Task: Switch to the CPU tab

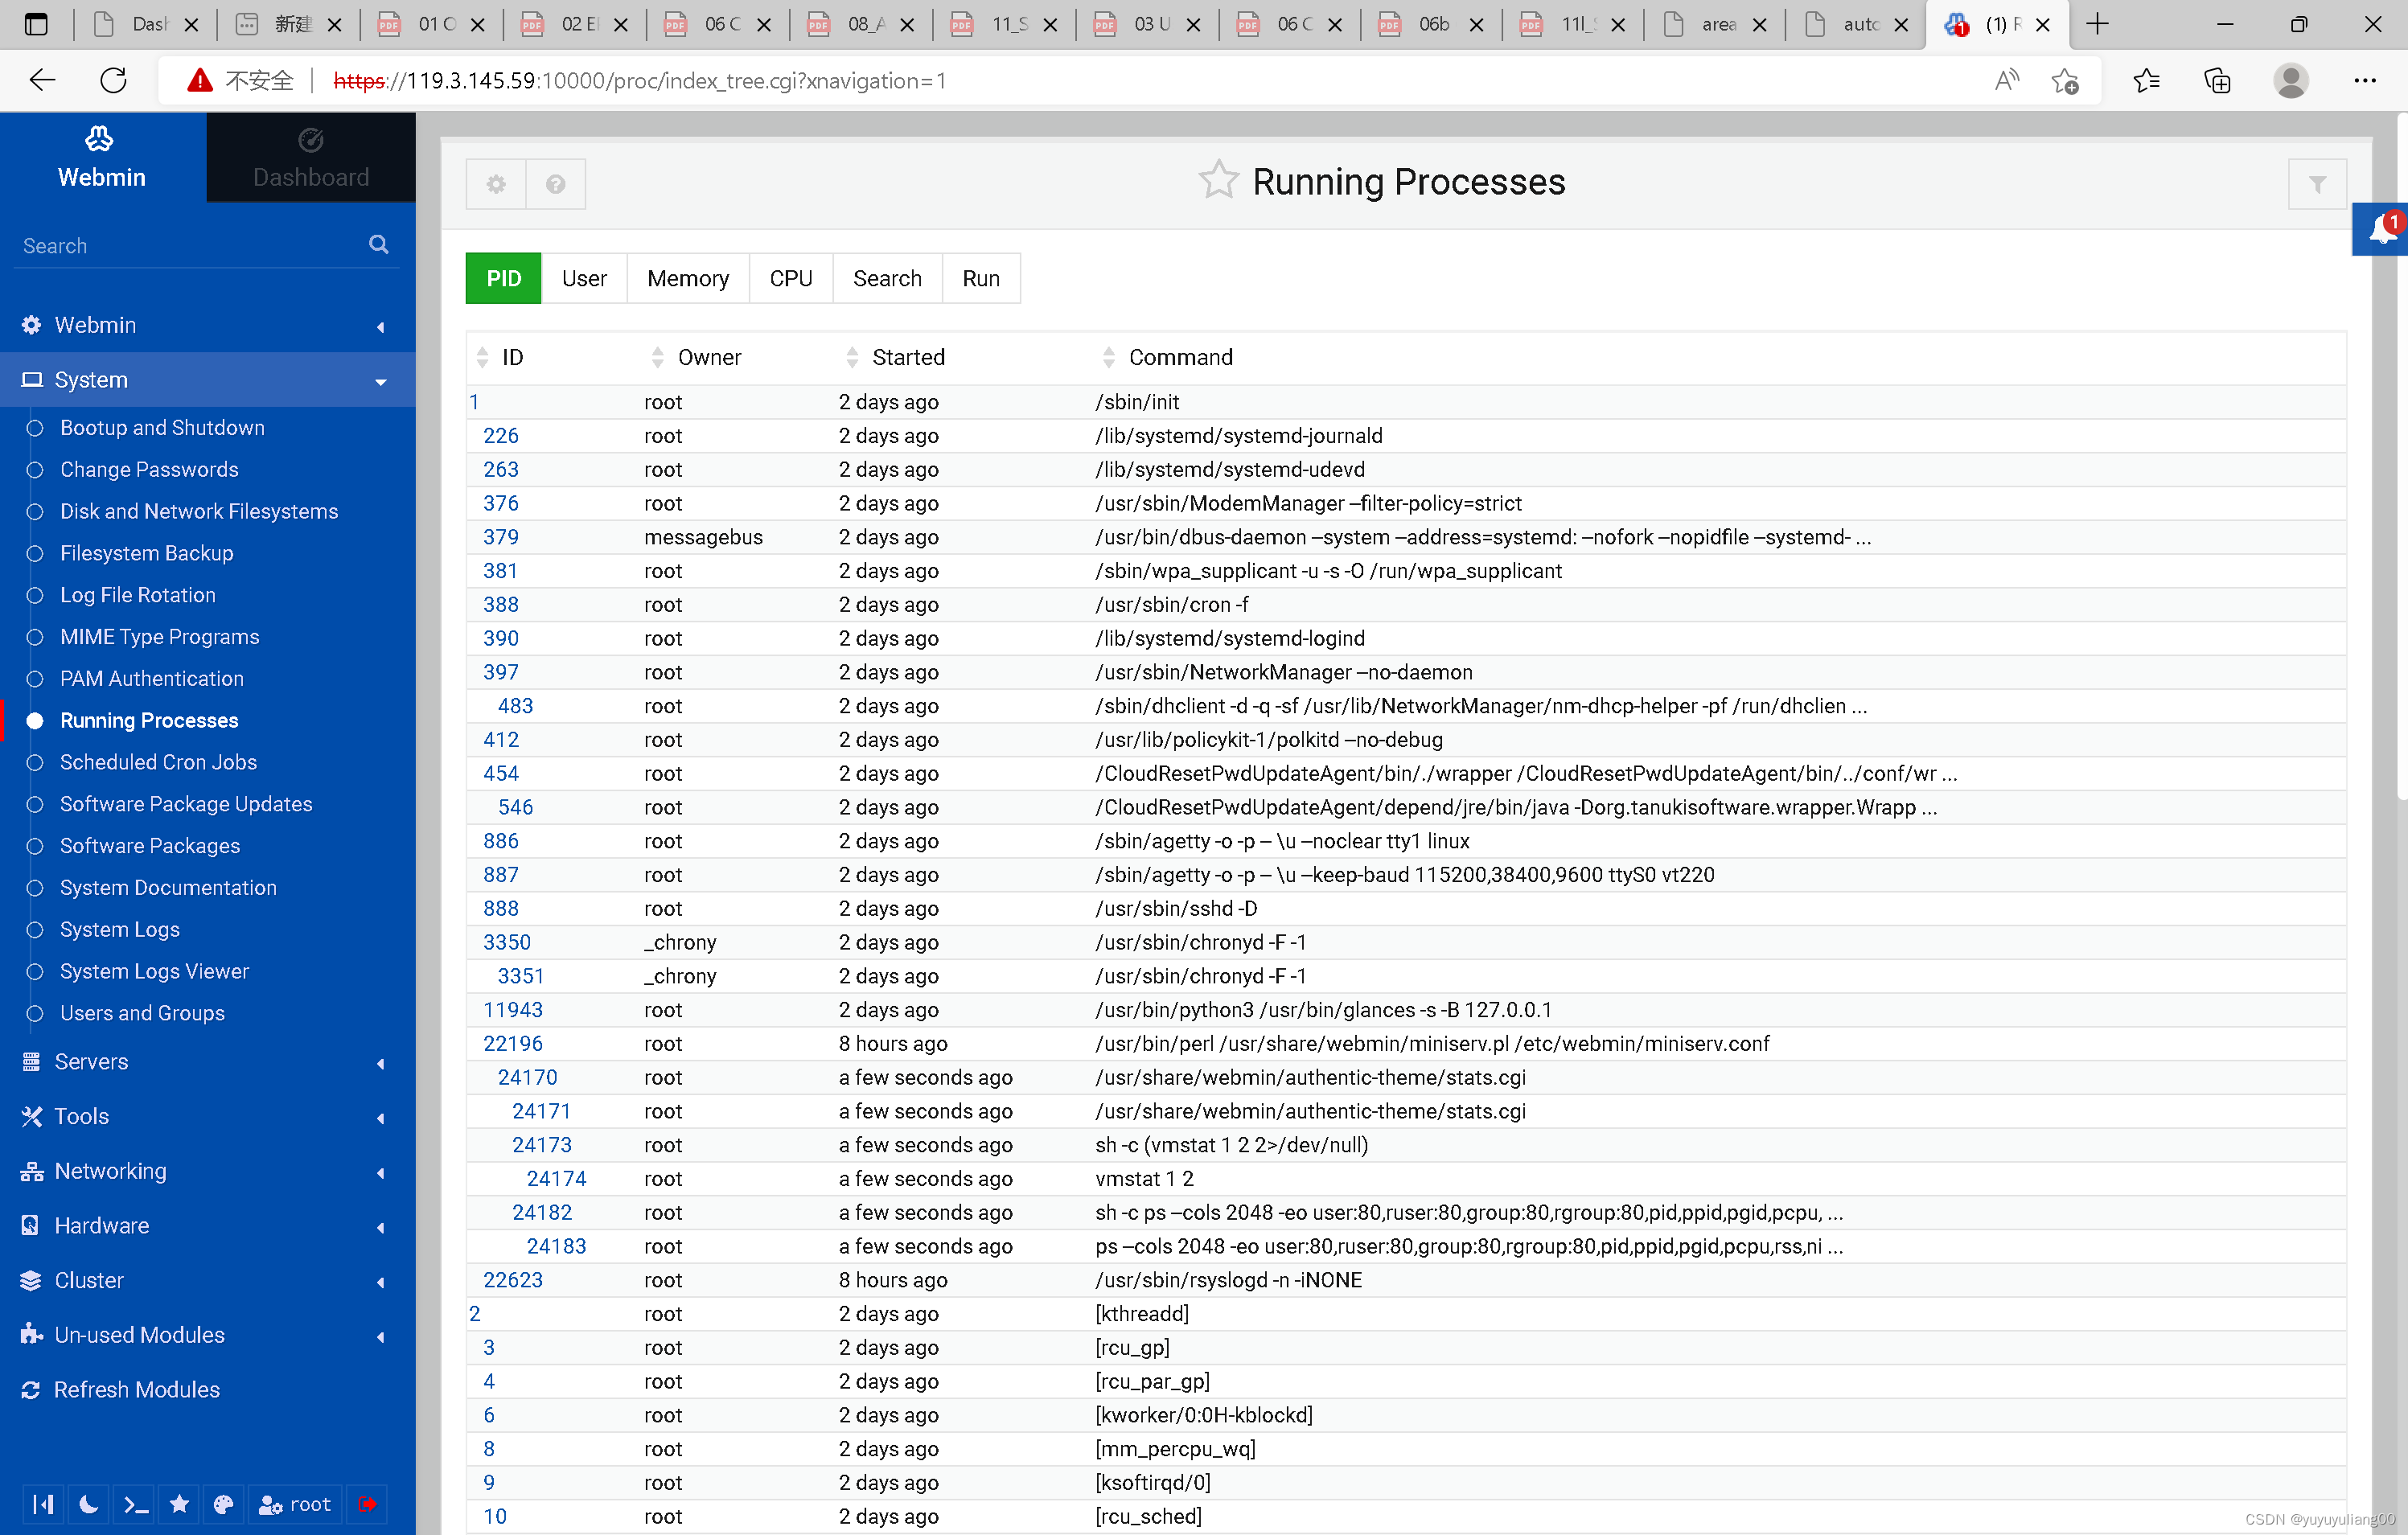Action: coord(790,278)
